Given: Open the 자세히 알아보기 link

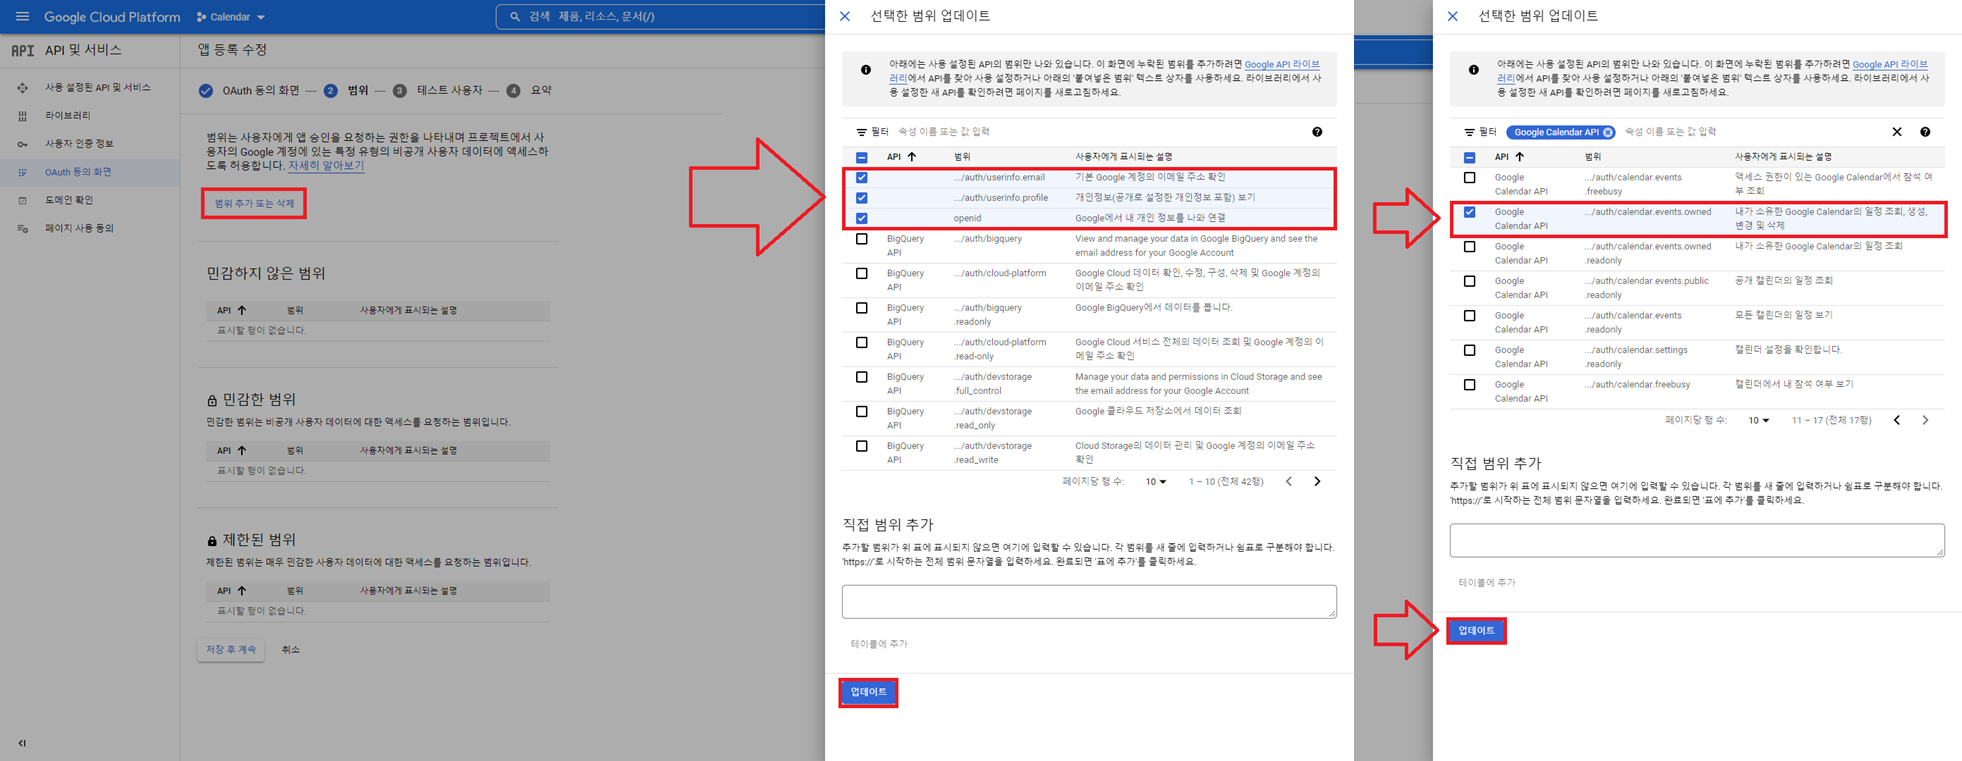Looking at the screenshot, I should pos(325,165).
